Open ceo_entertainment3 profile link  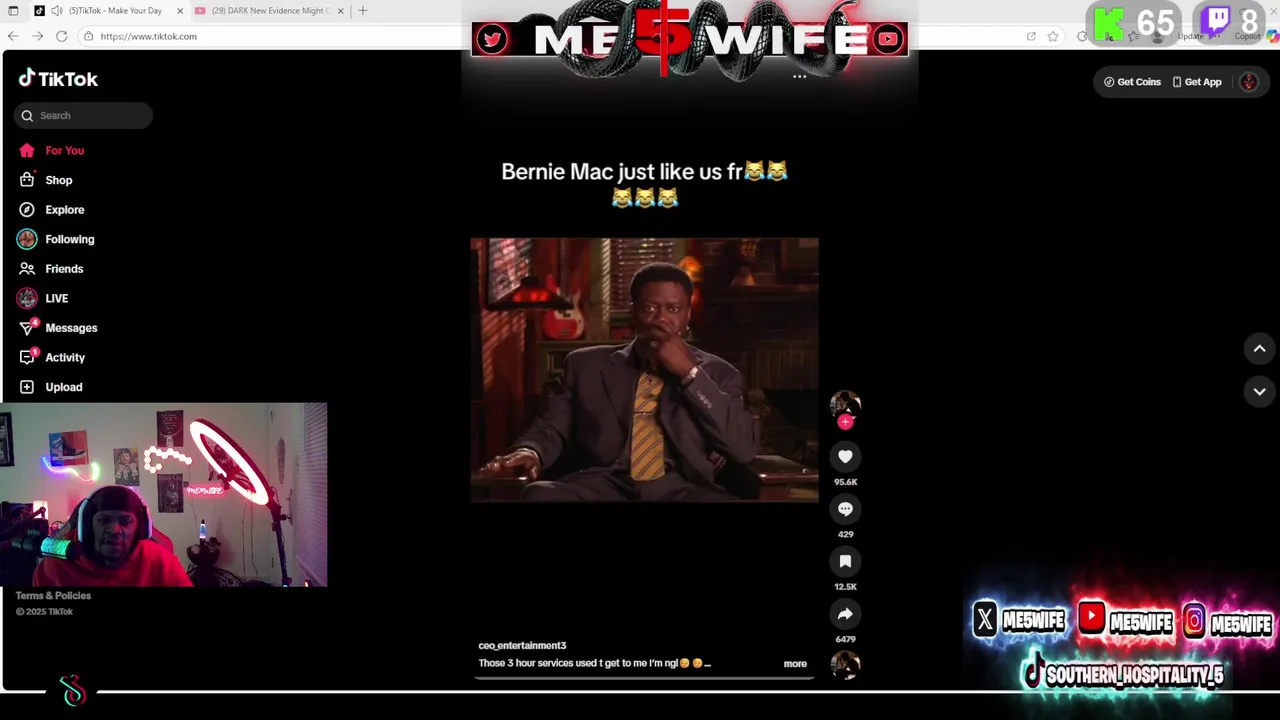[522, 646]
